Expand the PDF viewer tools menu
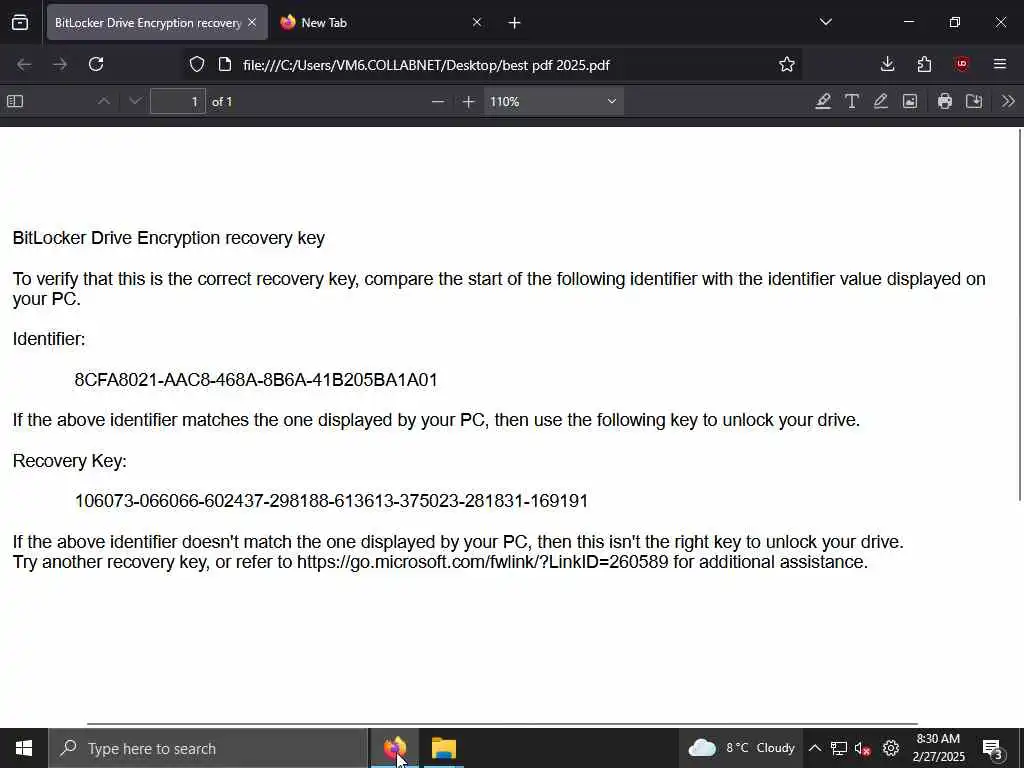This screenshot has height=768, width=1024. [1008, 101]
